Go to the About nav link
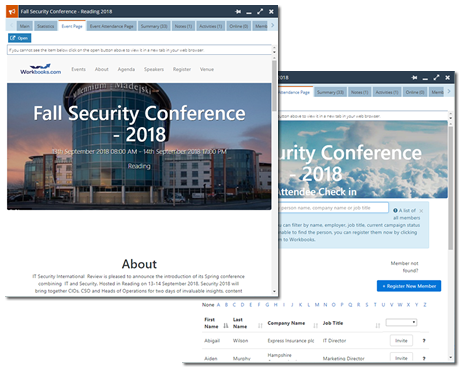 [102, 69]
